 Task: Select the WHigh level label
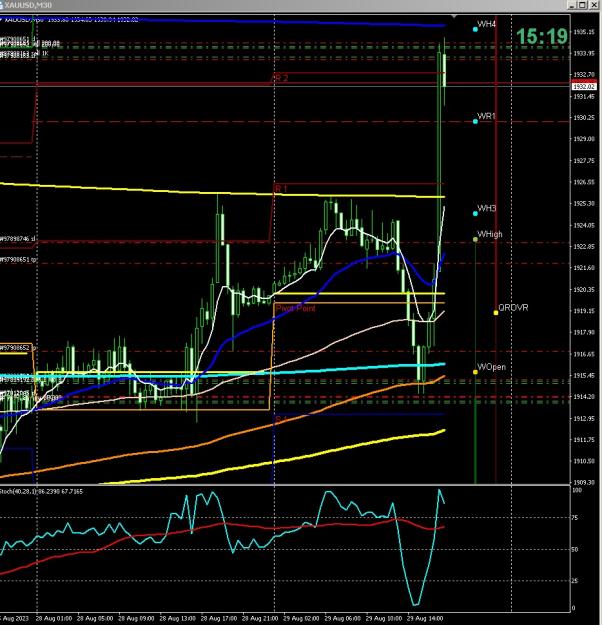490,234
